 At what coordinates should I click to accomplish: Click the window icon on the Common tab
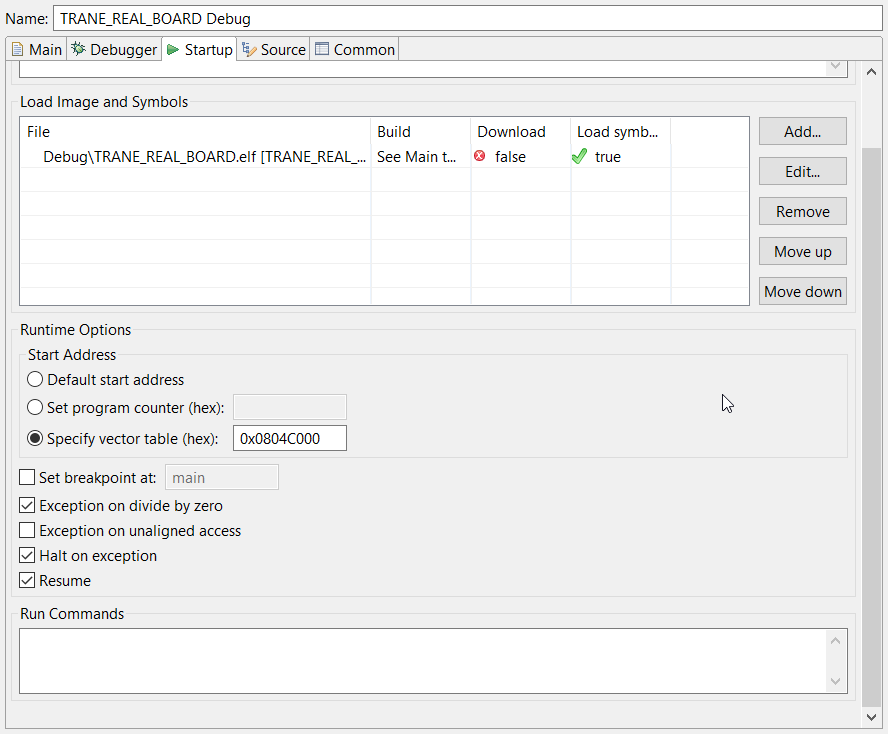pos(321,48)
